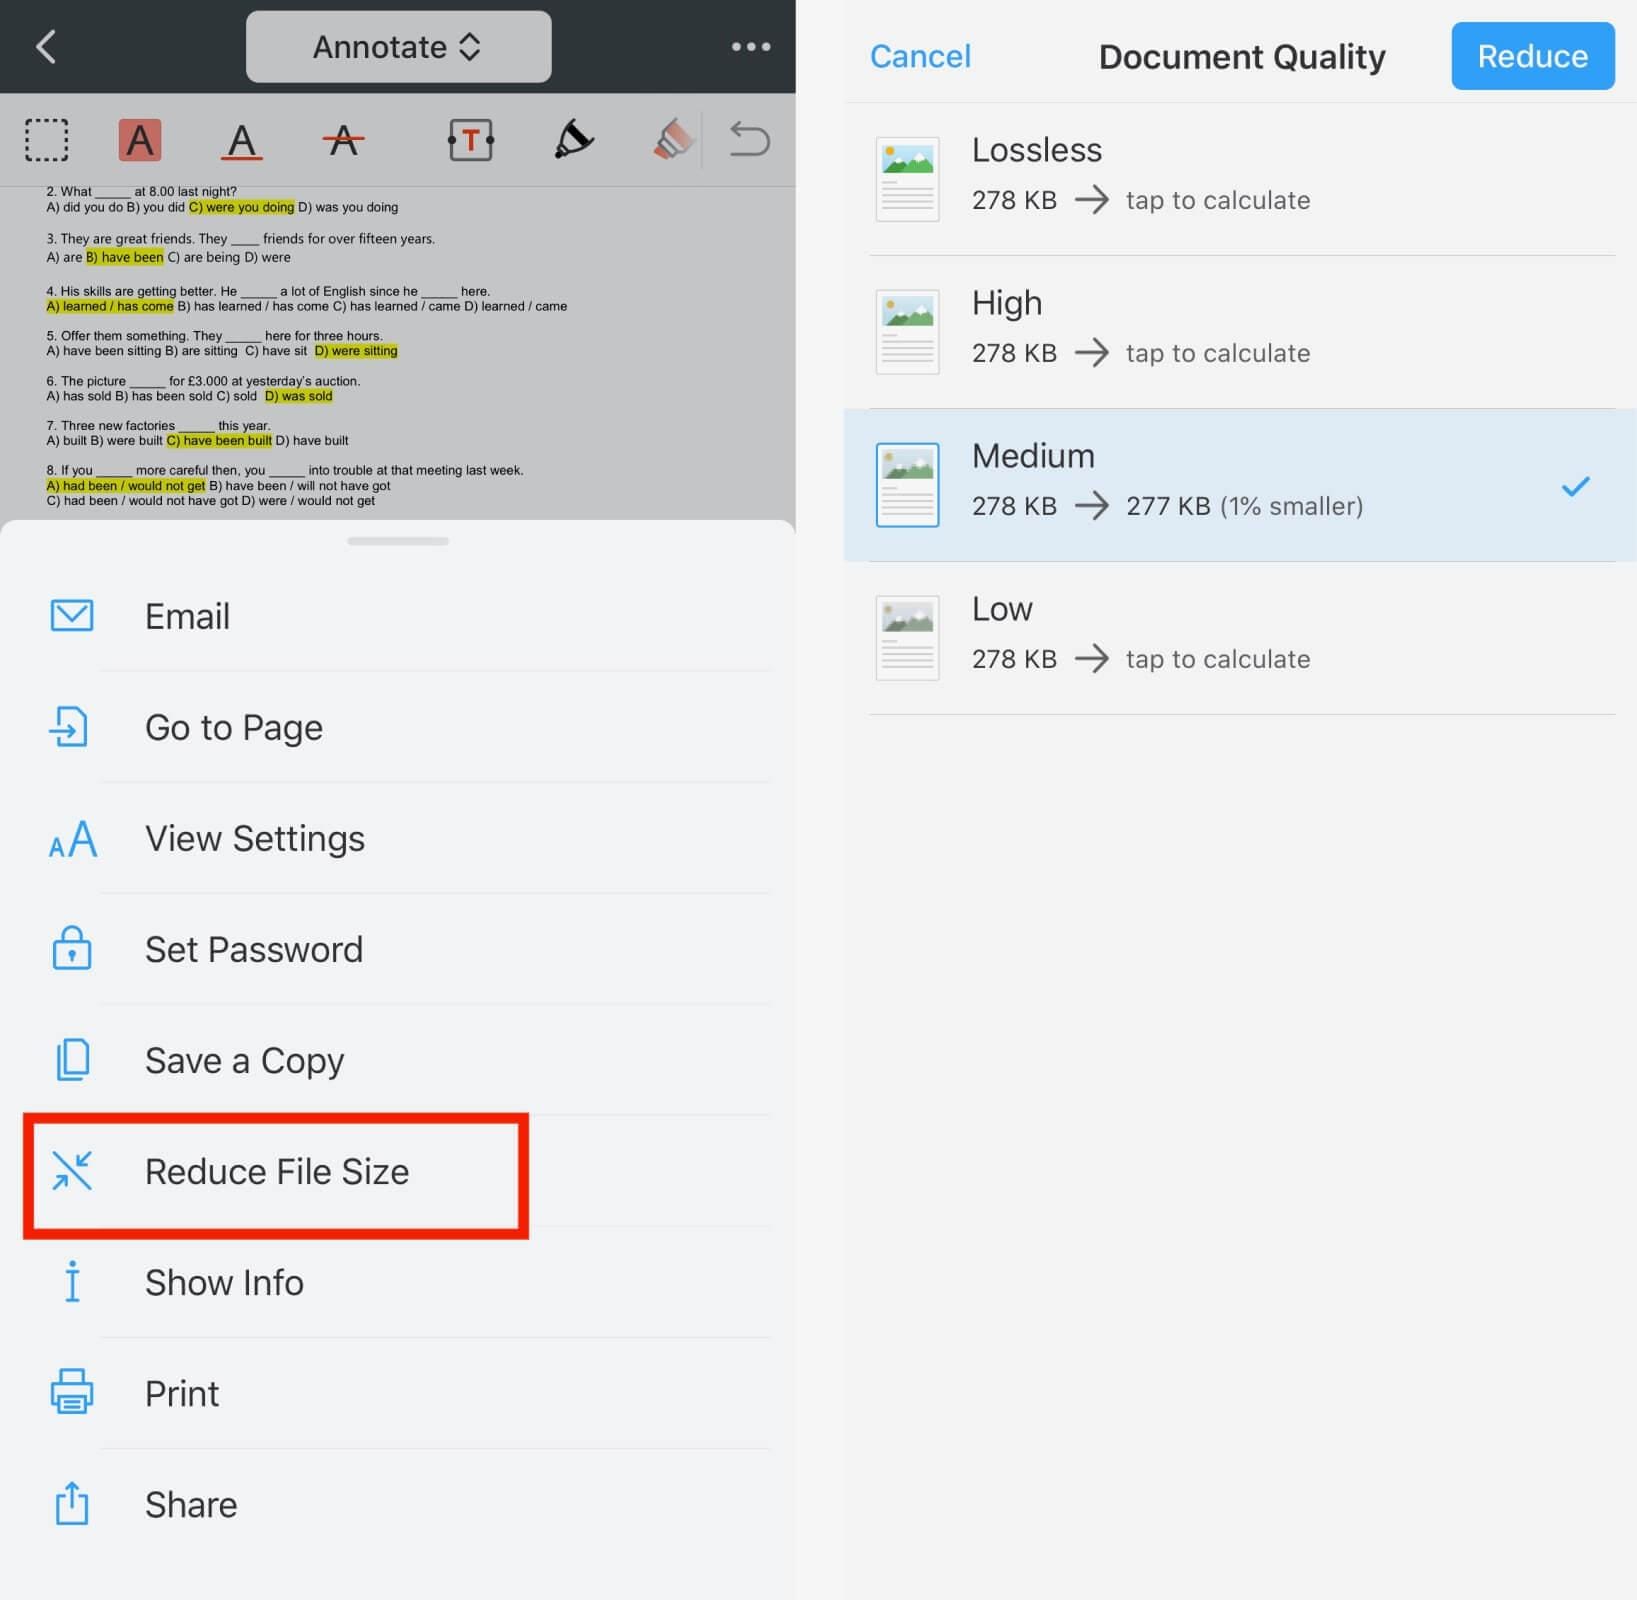This screenshot has height=1600, width=1637.
Task: Expand the sheet using its grab handle
Action: pyautogui.click(x=397, y=540)
